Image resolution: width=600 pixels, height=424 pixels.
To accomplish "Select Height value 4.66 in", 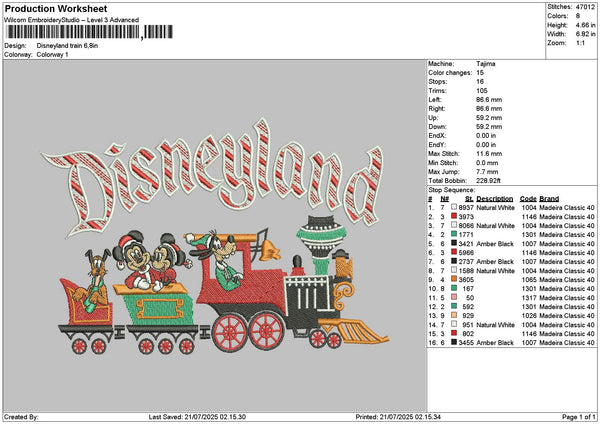I will (585, 25).
